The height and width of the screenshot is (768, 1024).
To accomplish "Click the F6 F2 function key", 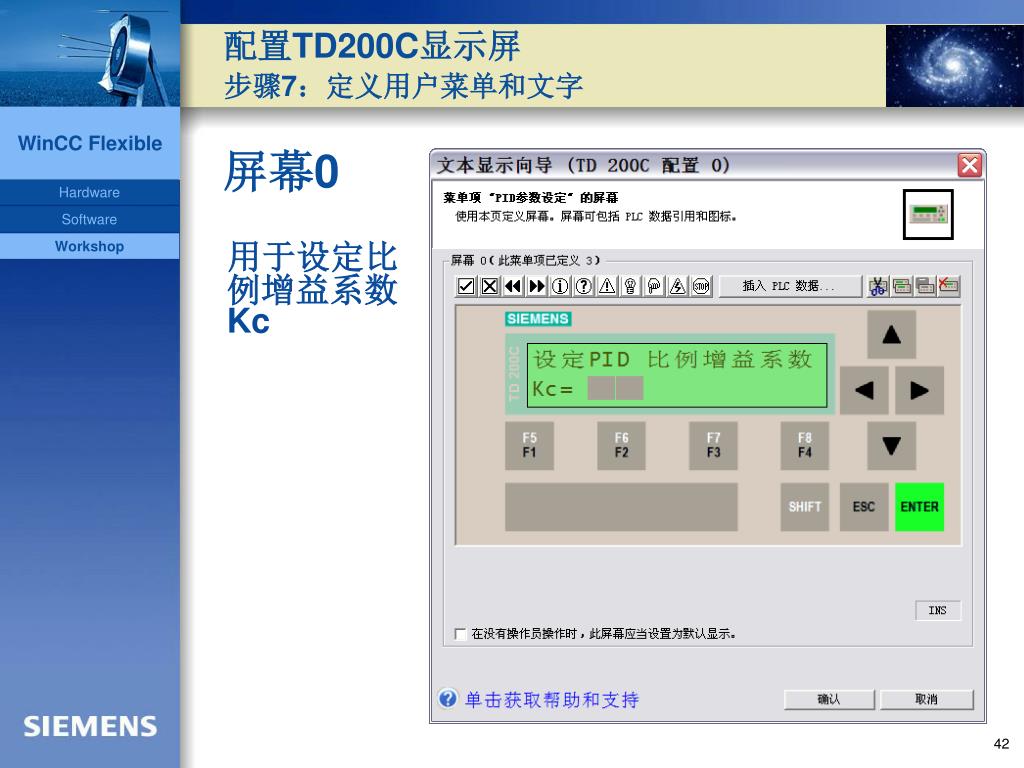I will coord(621,446).
